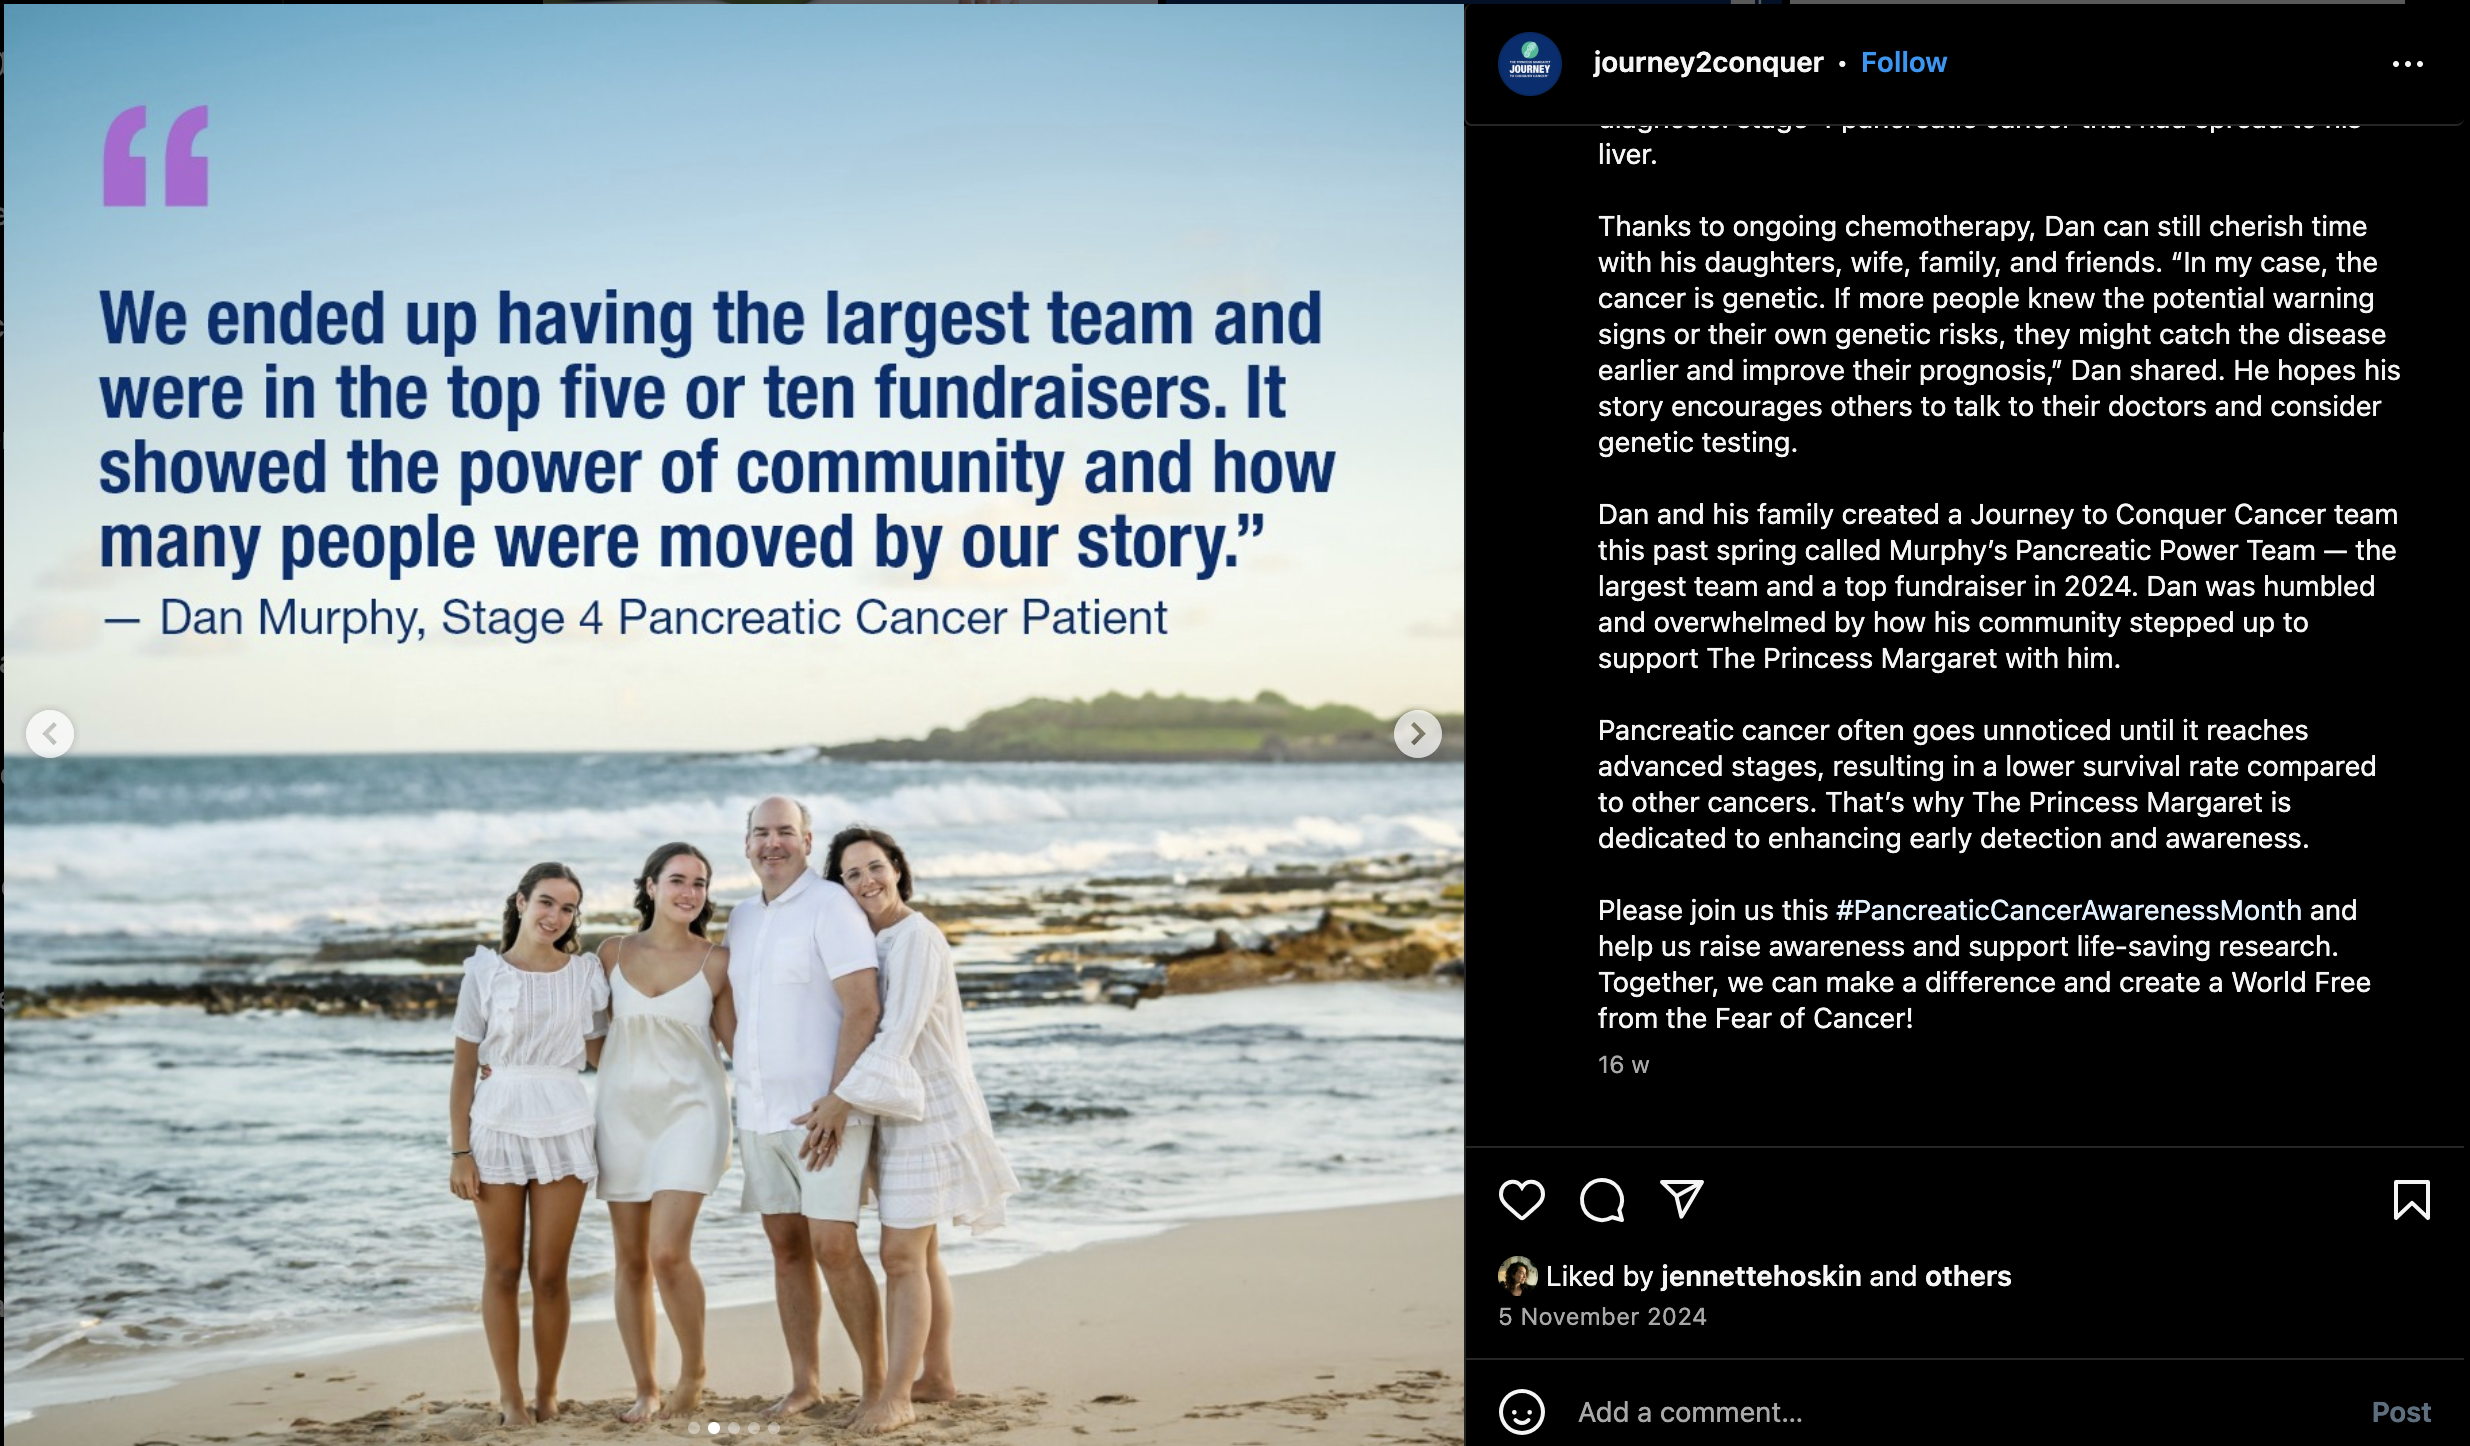
Task: Jump to the last carousel dot
Action: [x=773, y=1428]
